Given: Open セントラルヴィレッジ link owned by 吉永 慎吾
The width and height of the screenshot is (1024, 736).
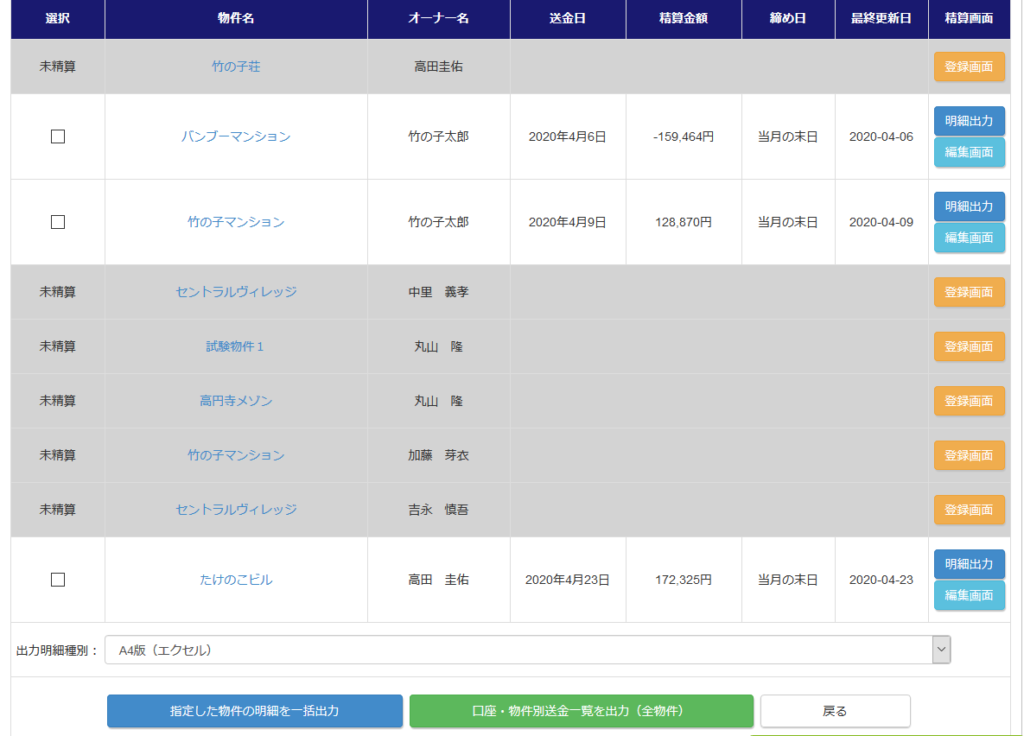Looking at the screenshot, I should pos(236,509).
